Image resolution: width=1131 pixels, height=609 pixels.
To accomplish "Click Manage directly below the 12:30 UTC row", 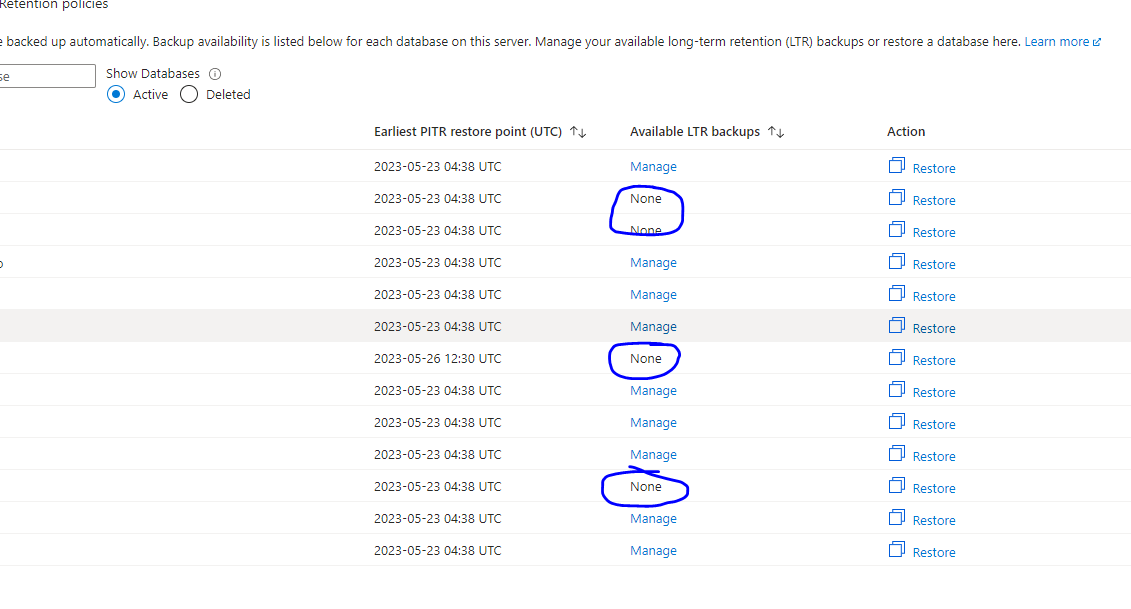I will point(653,390).
